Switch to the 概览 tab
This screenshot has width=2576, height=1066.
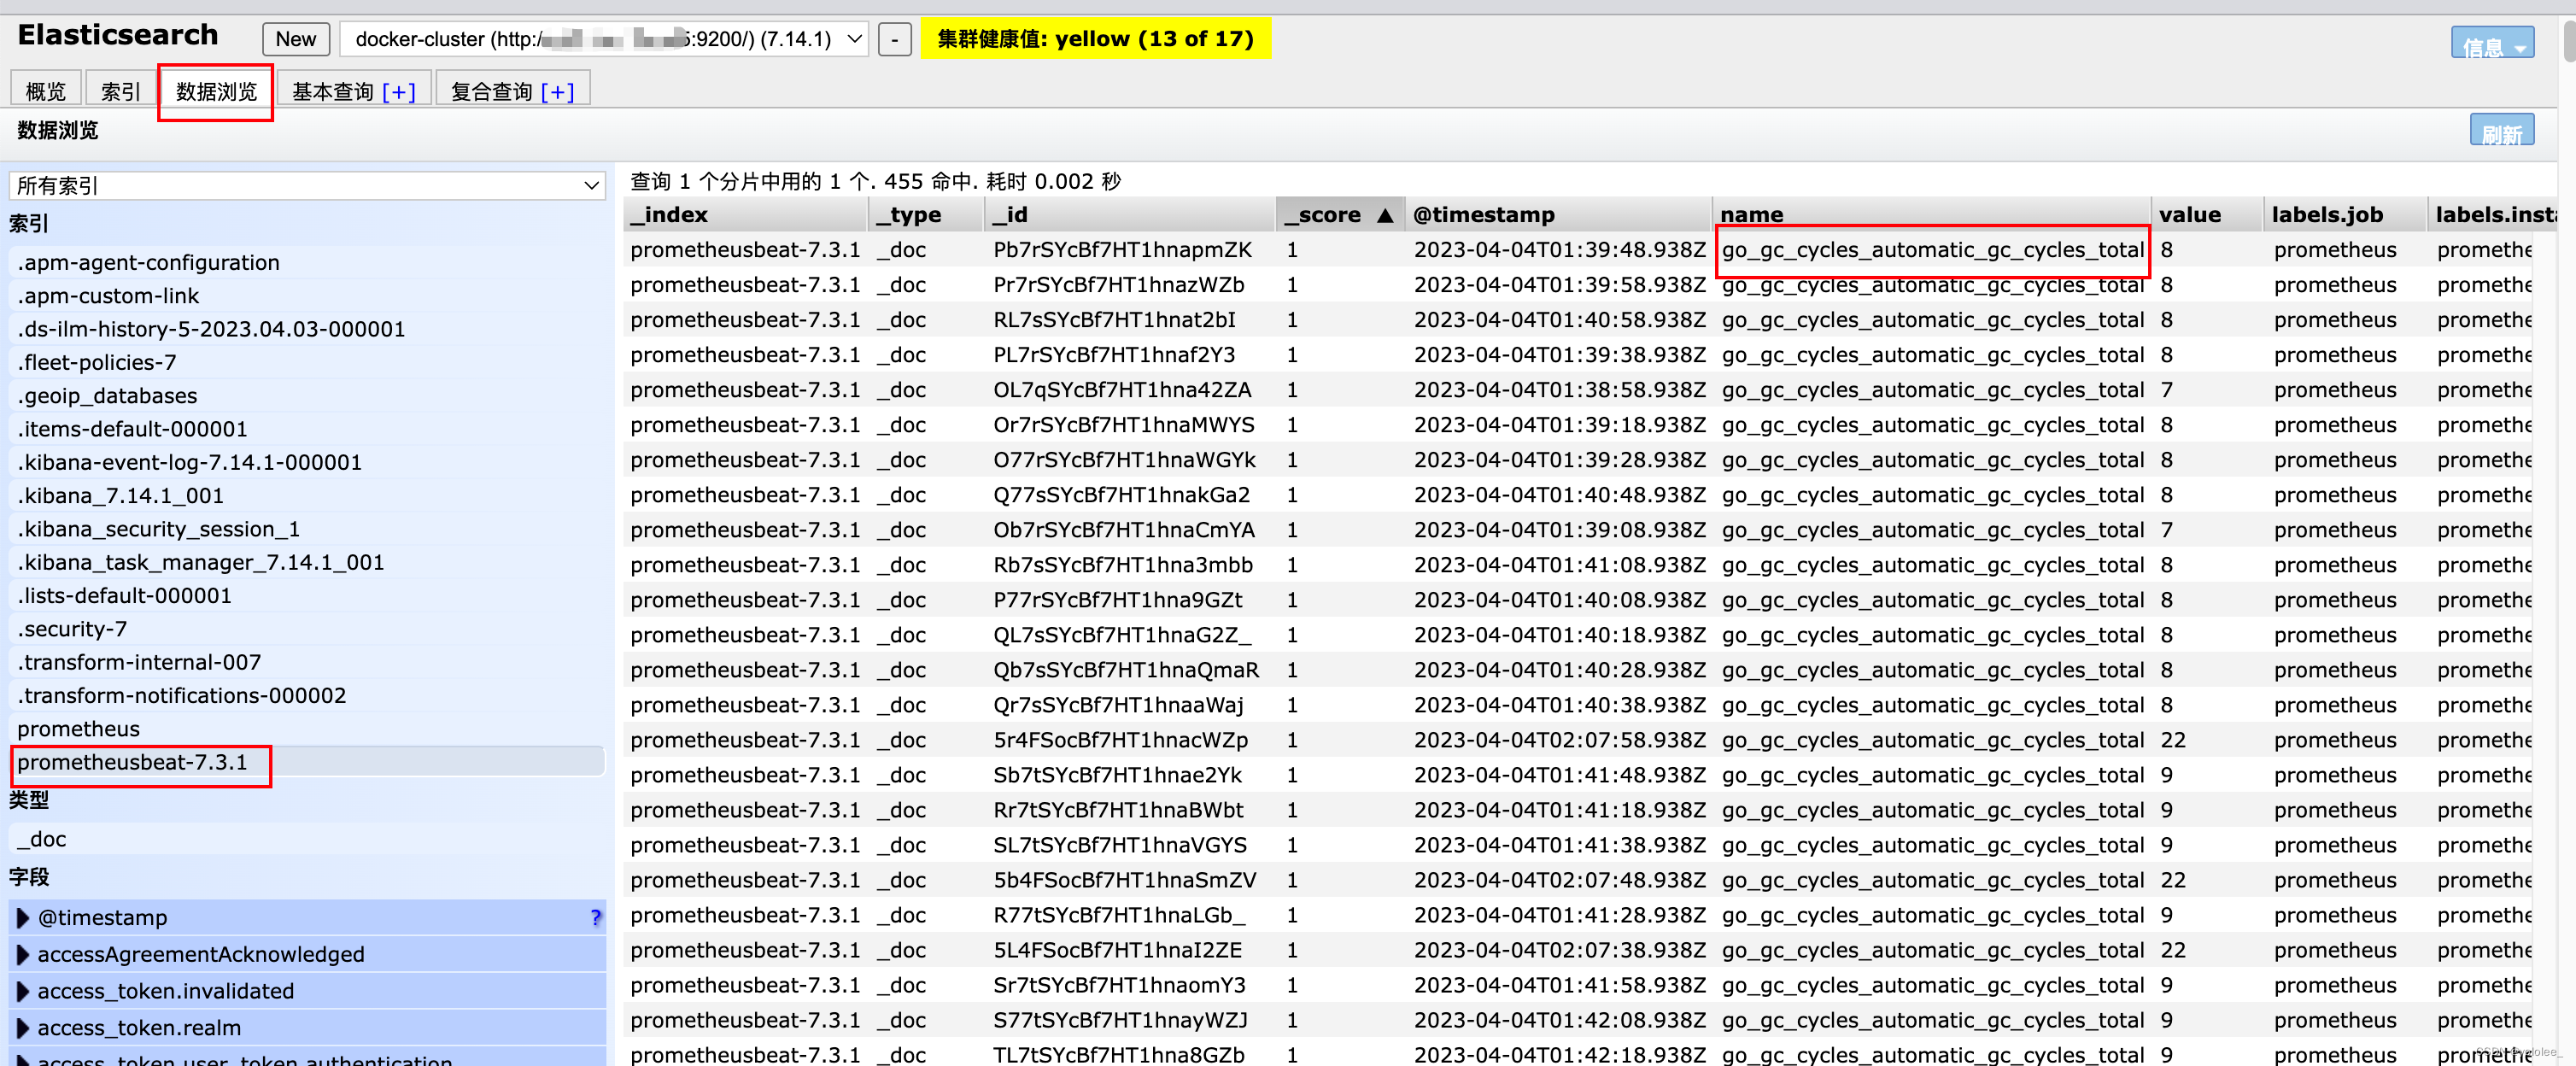tap(45, 91)
